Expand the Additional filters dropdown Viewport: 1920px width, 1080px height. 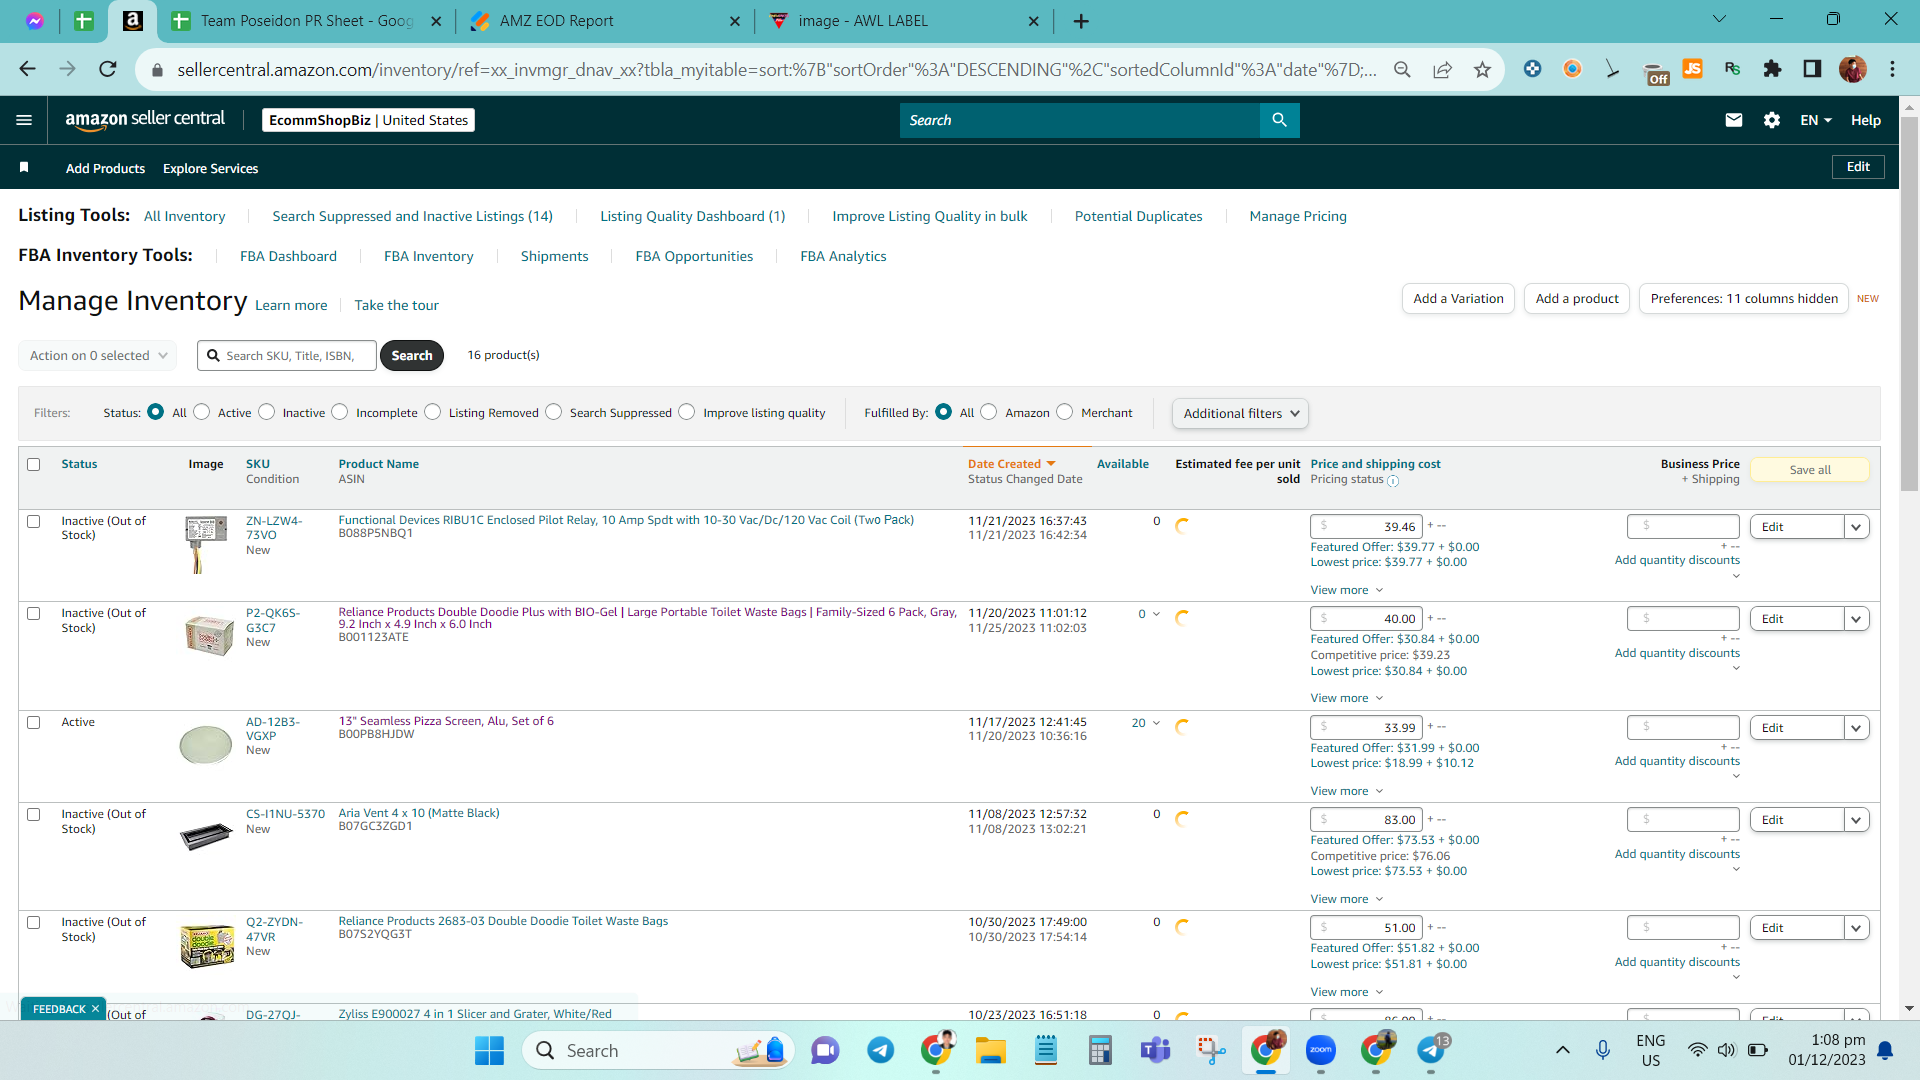1240,413
